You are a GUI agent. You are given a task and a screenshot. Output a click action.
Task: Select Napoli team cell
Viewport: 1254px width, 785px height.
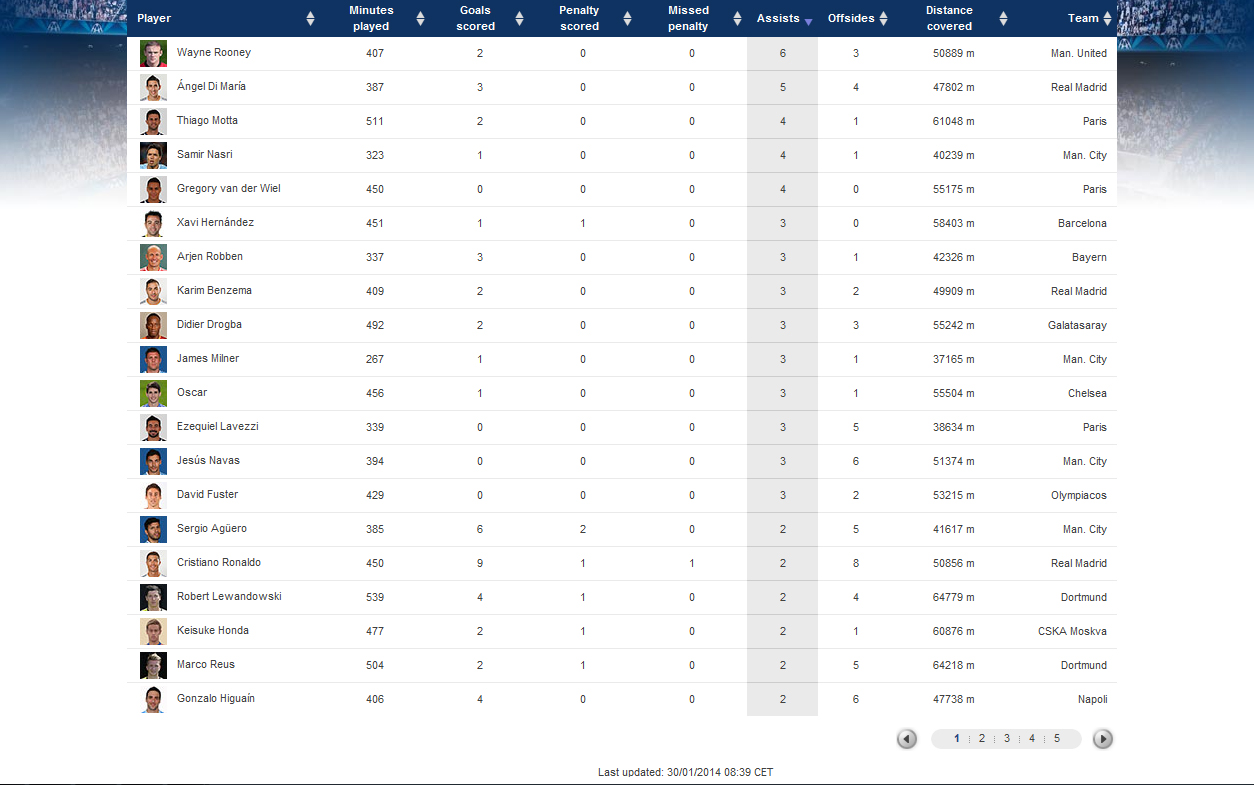tap(1092, 699)
